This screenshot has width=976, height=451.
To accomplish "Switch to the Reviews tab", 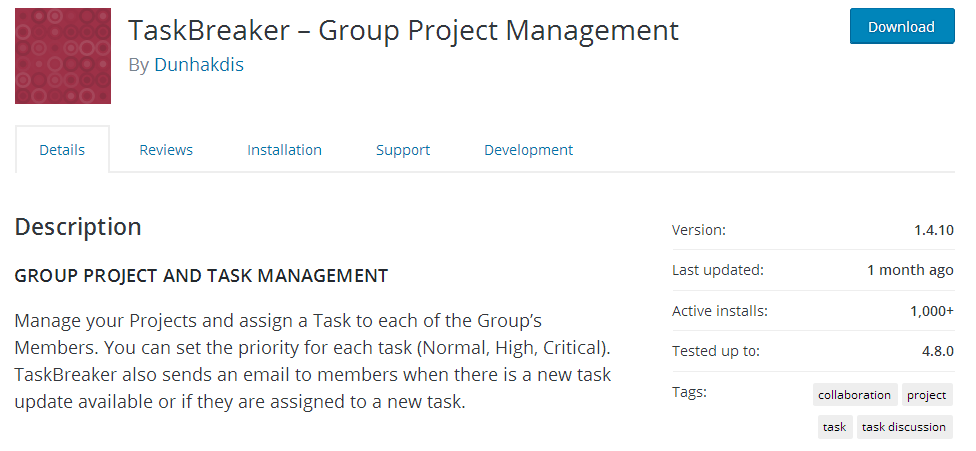I will pyautogui.click(x=166, y=150).
